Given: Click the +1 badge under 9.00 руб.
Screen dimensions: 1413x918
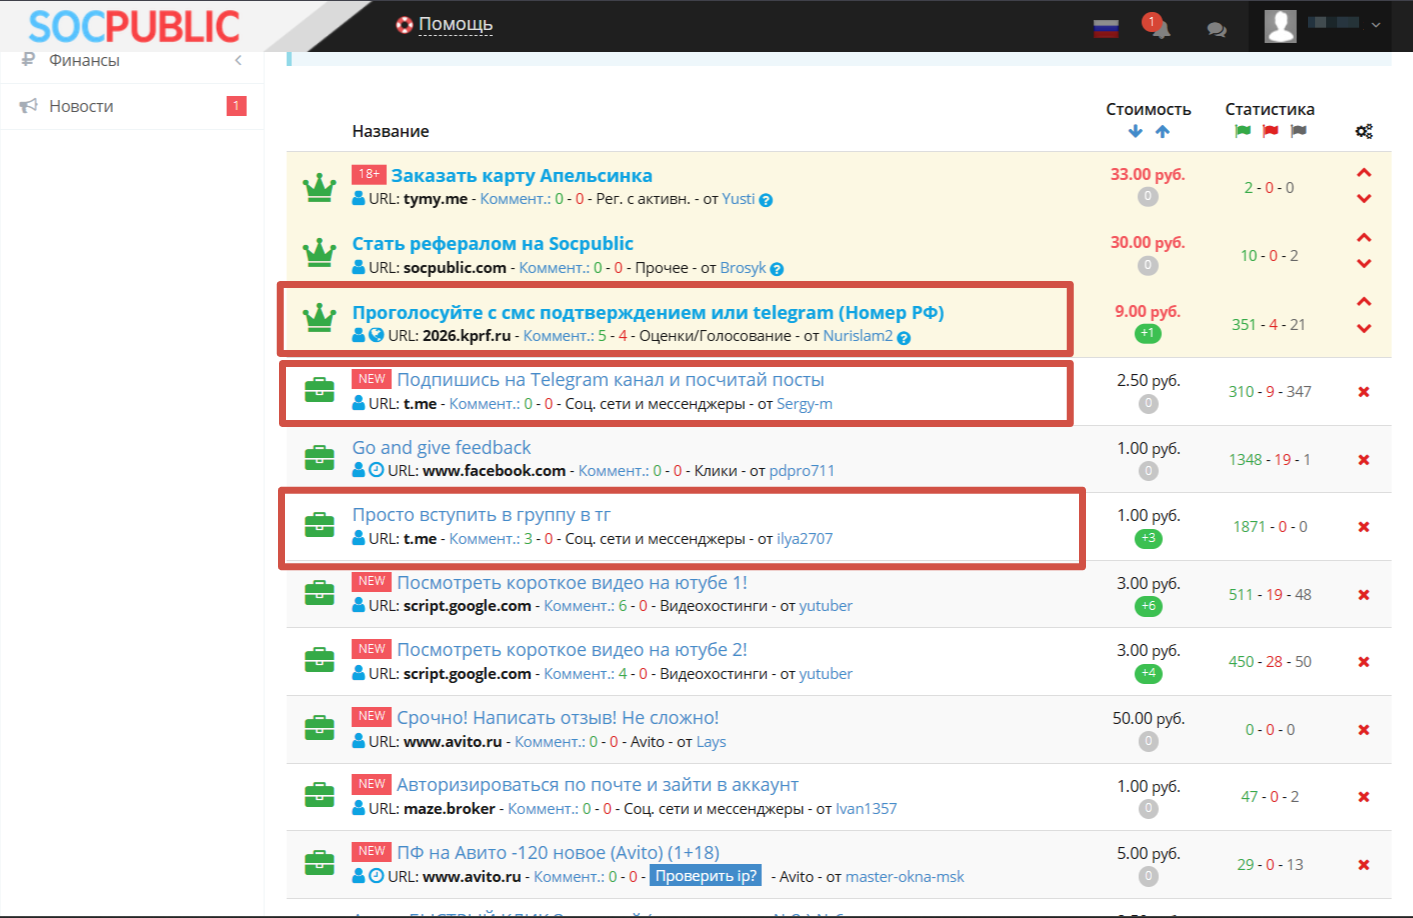Looking at the screenshot, I should [1148, 333].
